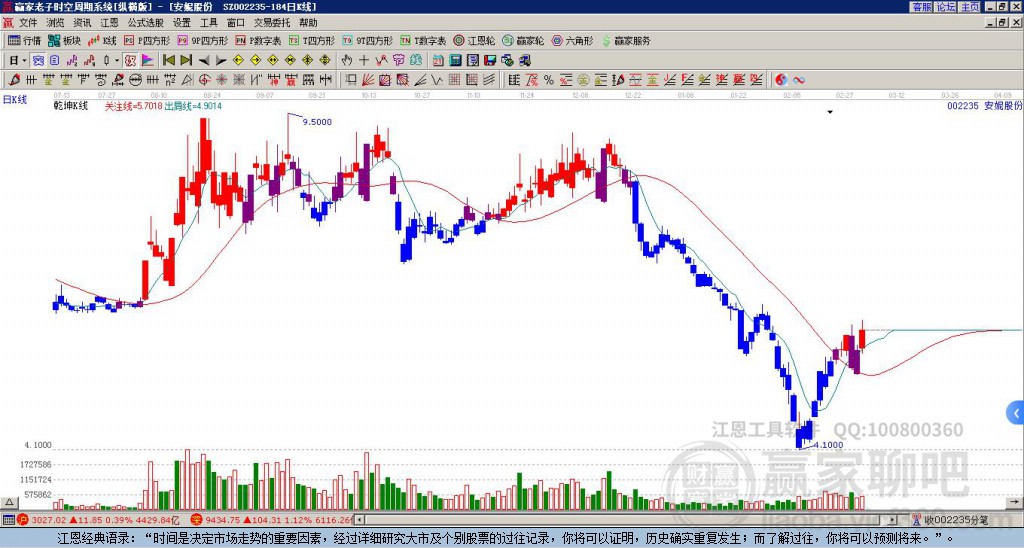Screen dimensions: 1024x548
Task: Open the T数字表 time number table
Action: pyautogui.click(x=423, y=40)
